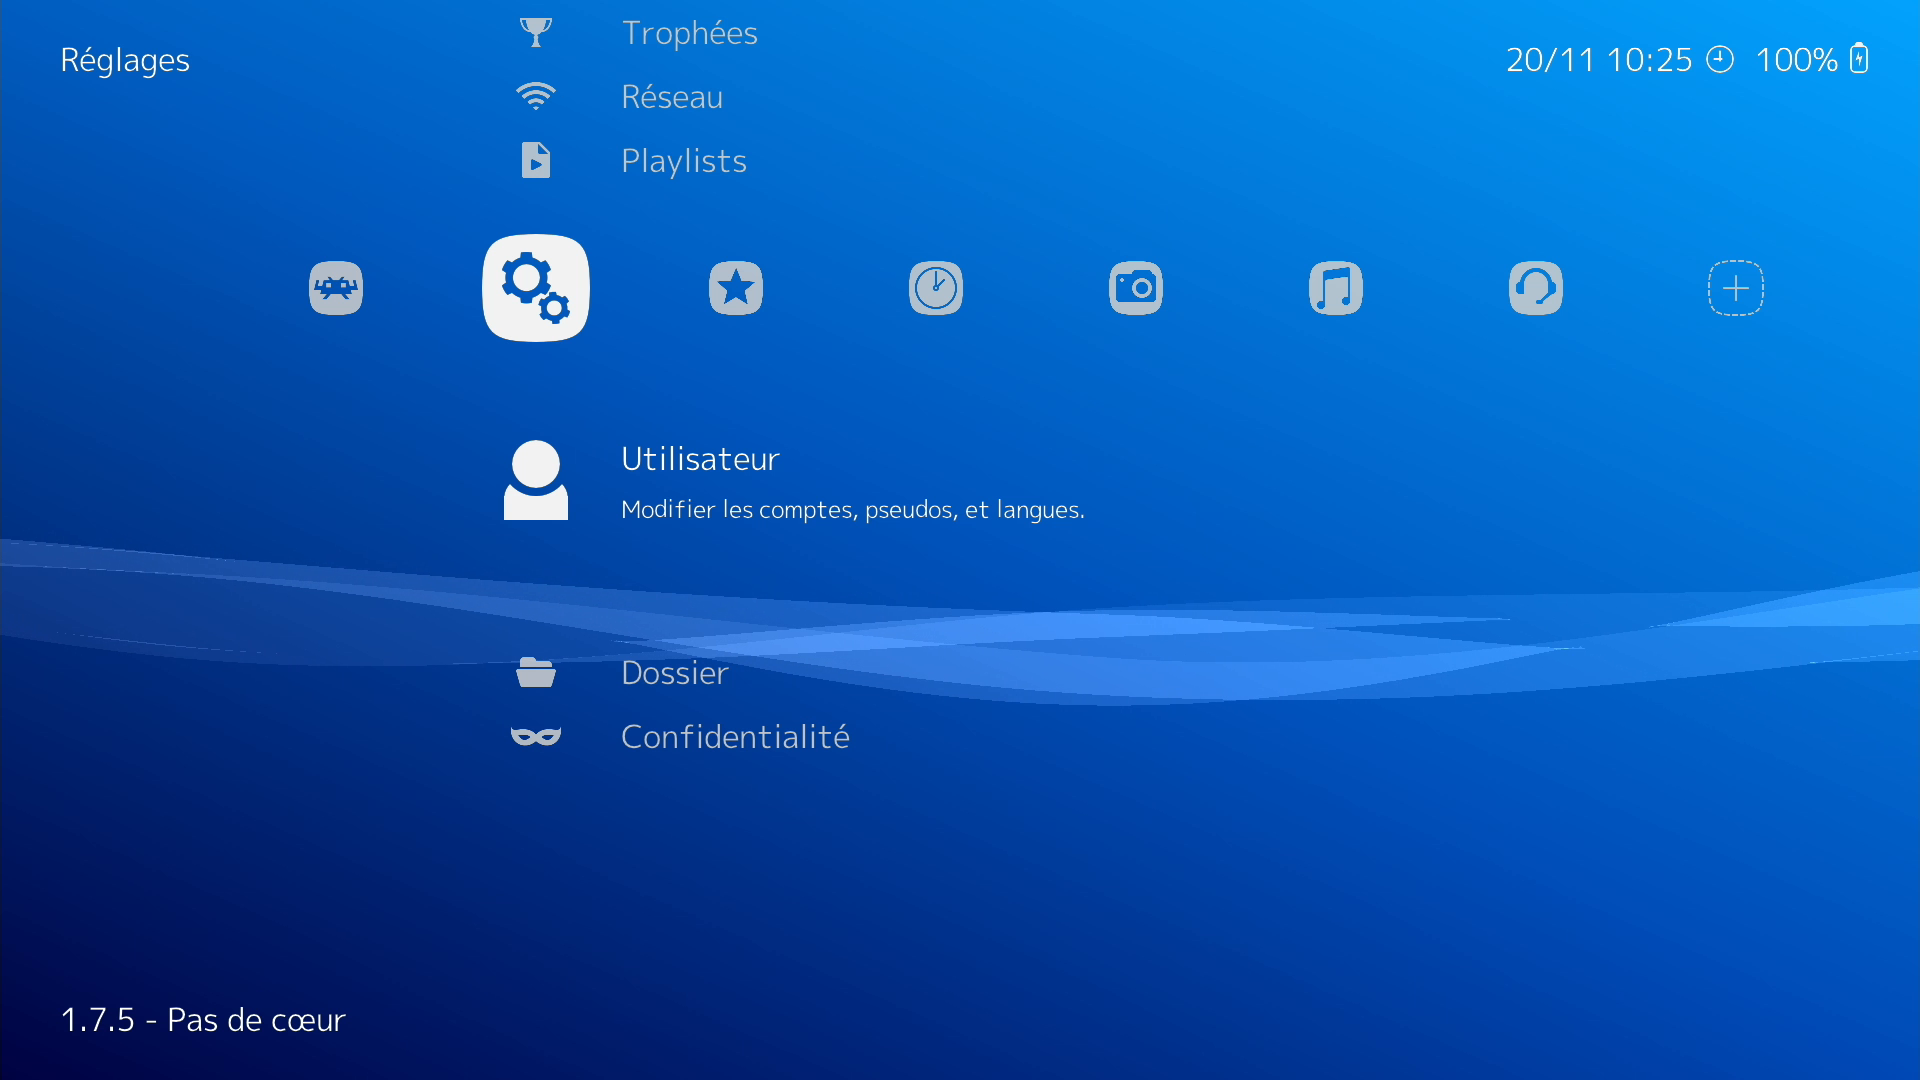This screenshot has width=1920, height=1080.
Task: Click the import content plus icon
Action: click(1736, 288)
